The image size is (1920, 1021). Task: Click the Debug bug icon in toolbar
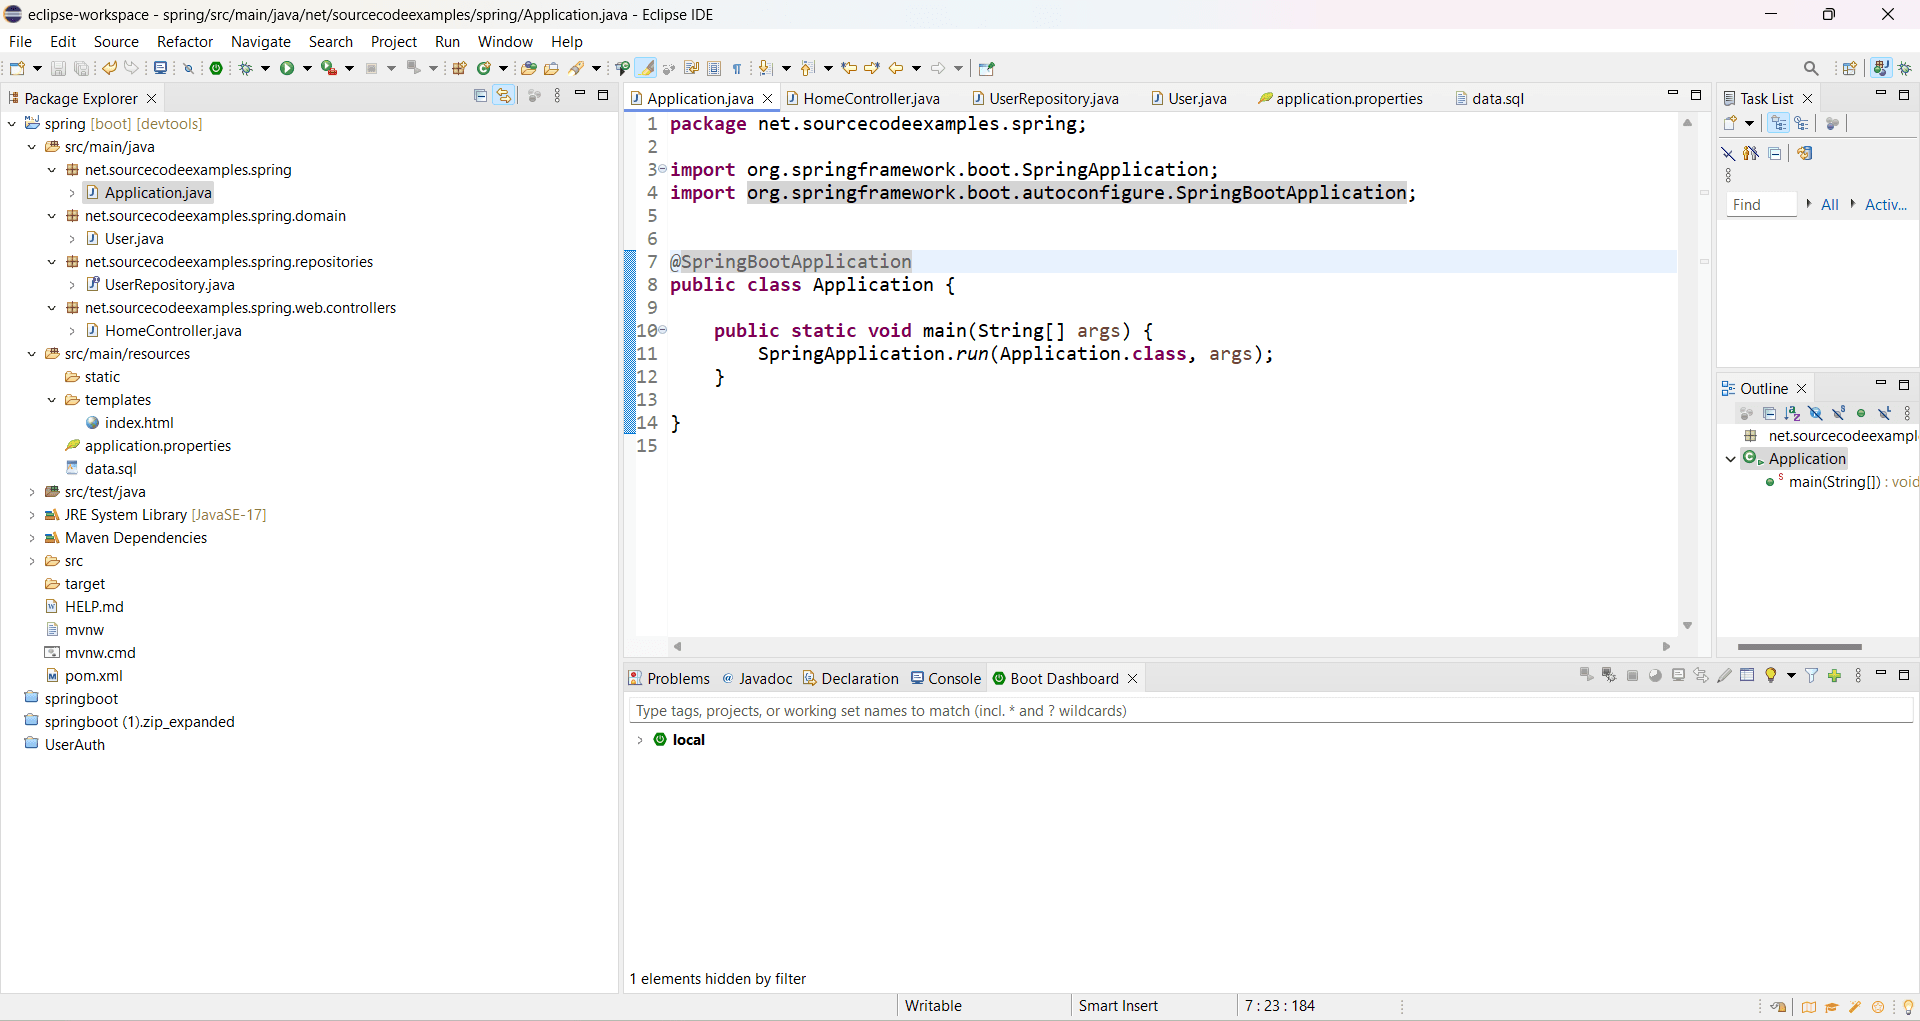click(245, 68)
